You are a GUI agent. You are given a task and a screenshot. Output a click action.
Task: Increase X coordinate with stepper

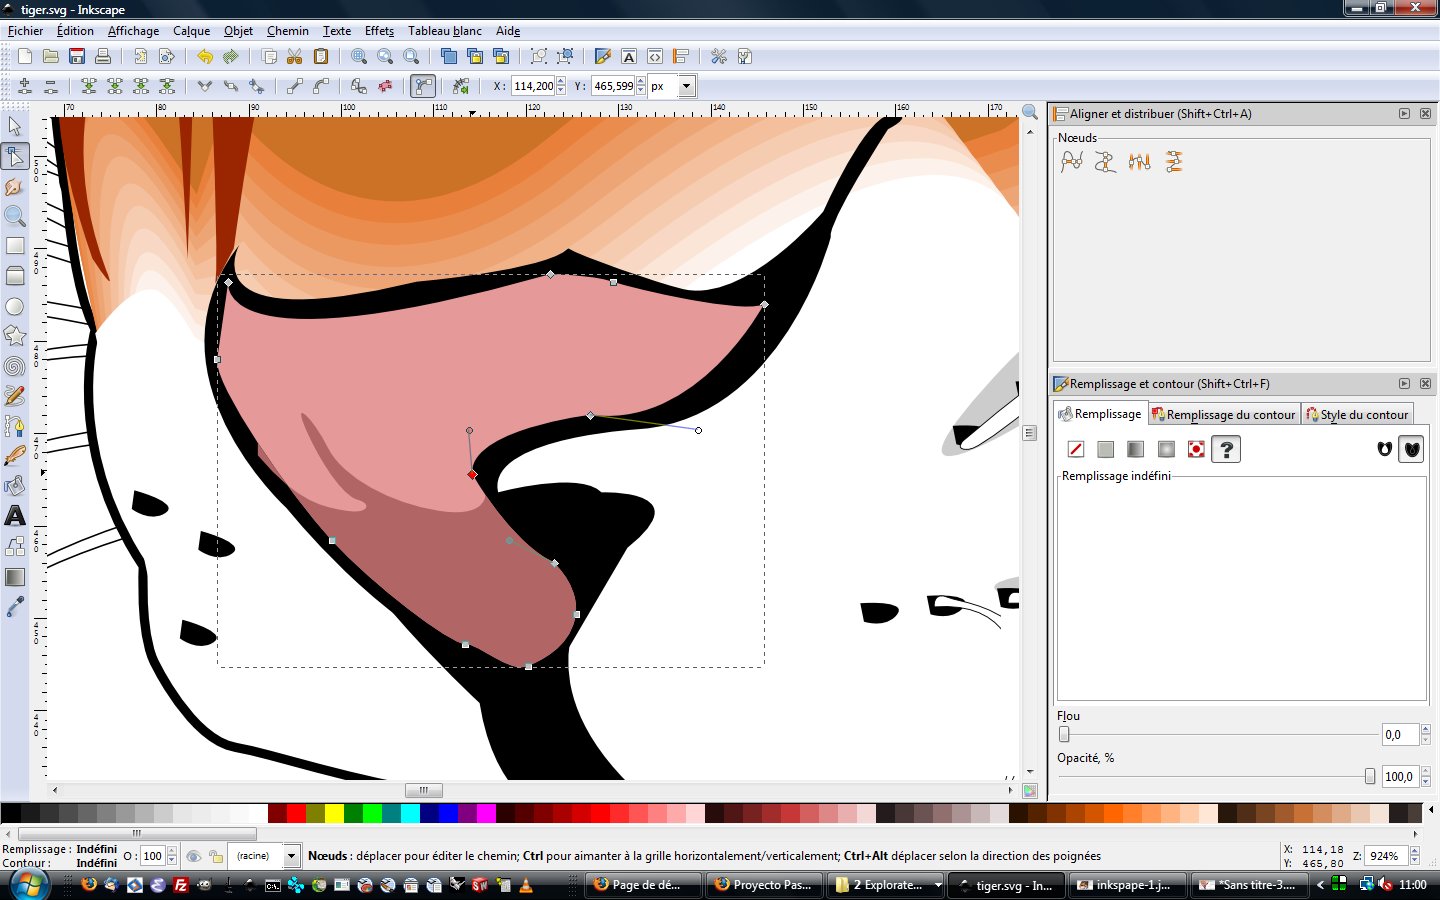561,82
